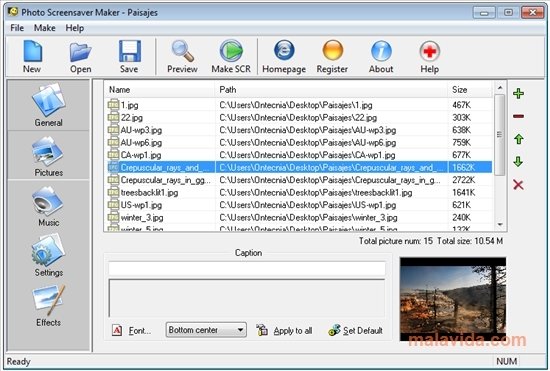Expand the Bottom center caption position dropdown
The width and height of the screenshot is (550, 371).
click(x=206, y=330)
